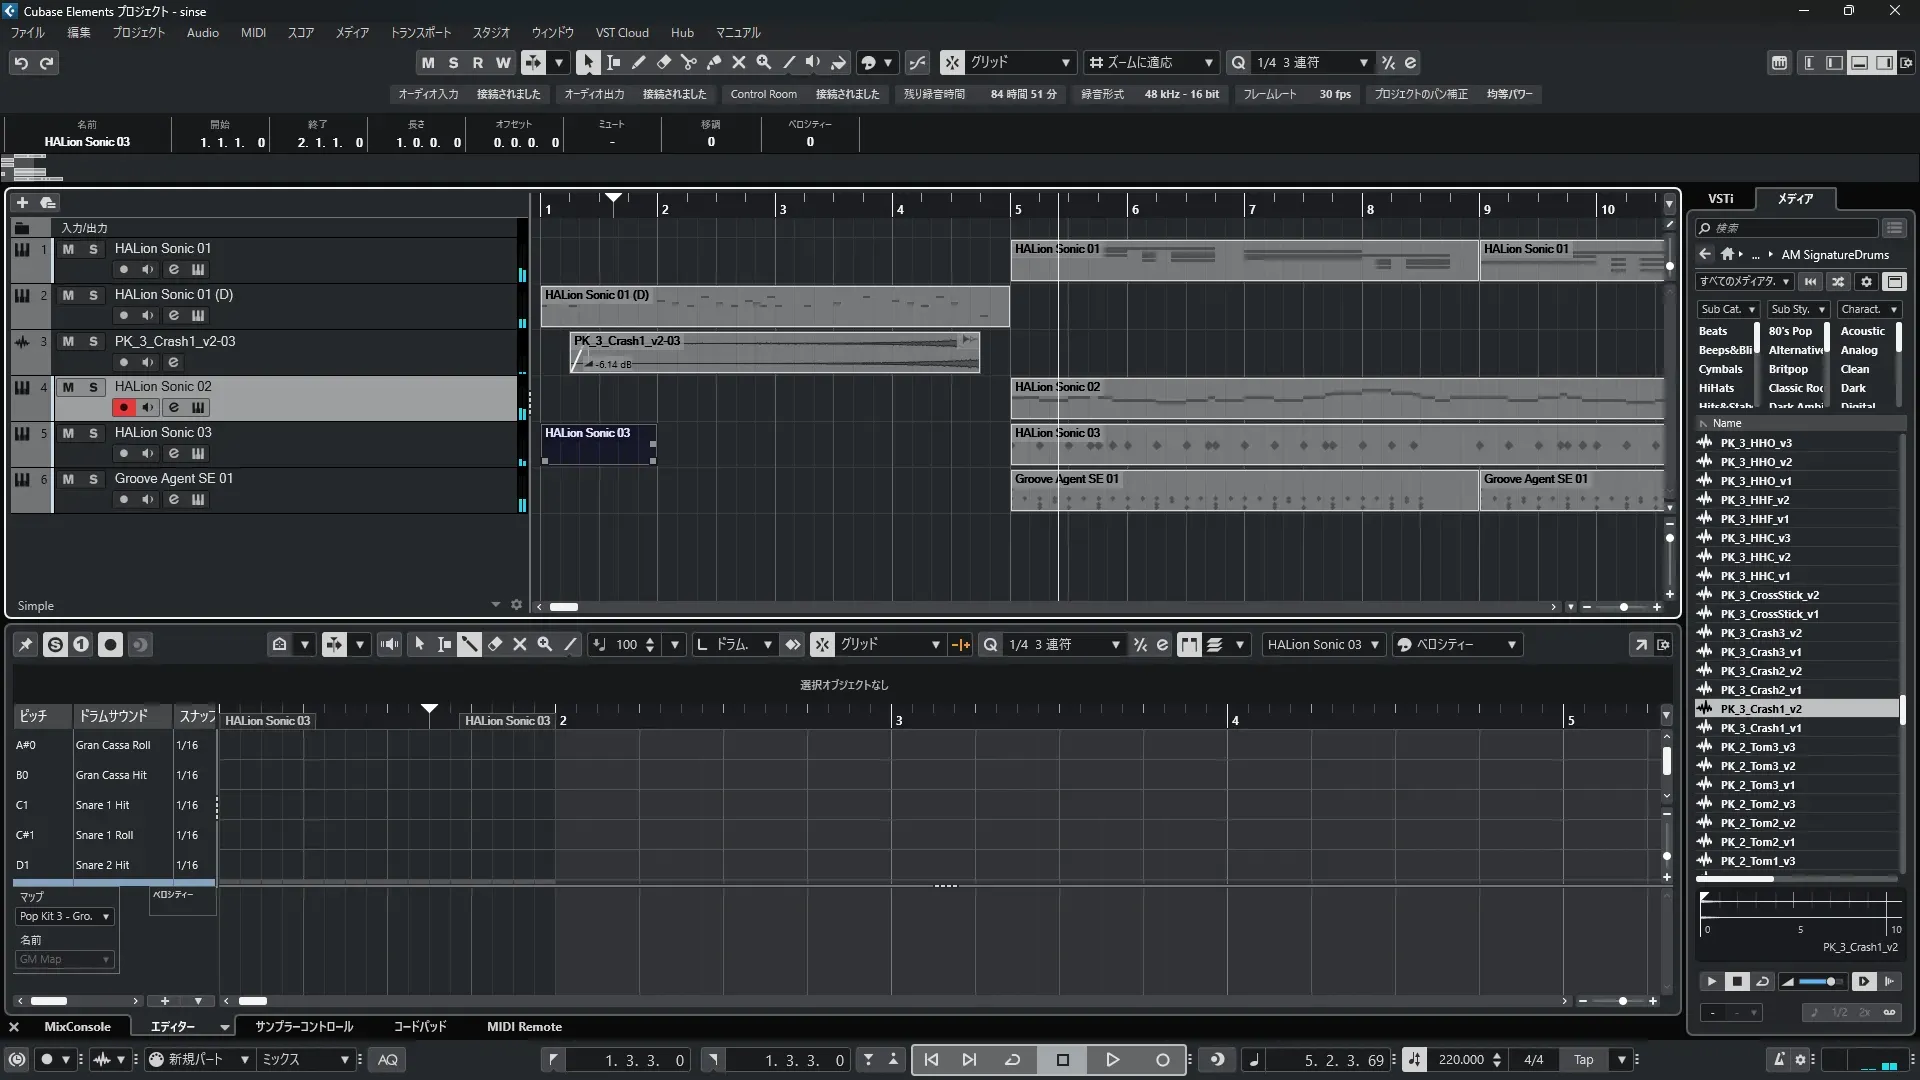Open the MIDI menu
Viewport: 1920px width, 1080px height.
click(x=253, y=32)
